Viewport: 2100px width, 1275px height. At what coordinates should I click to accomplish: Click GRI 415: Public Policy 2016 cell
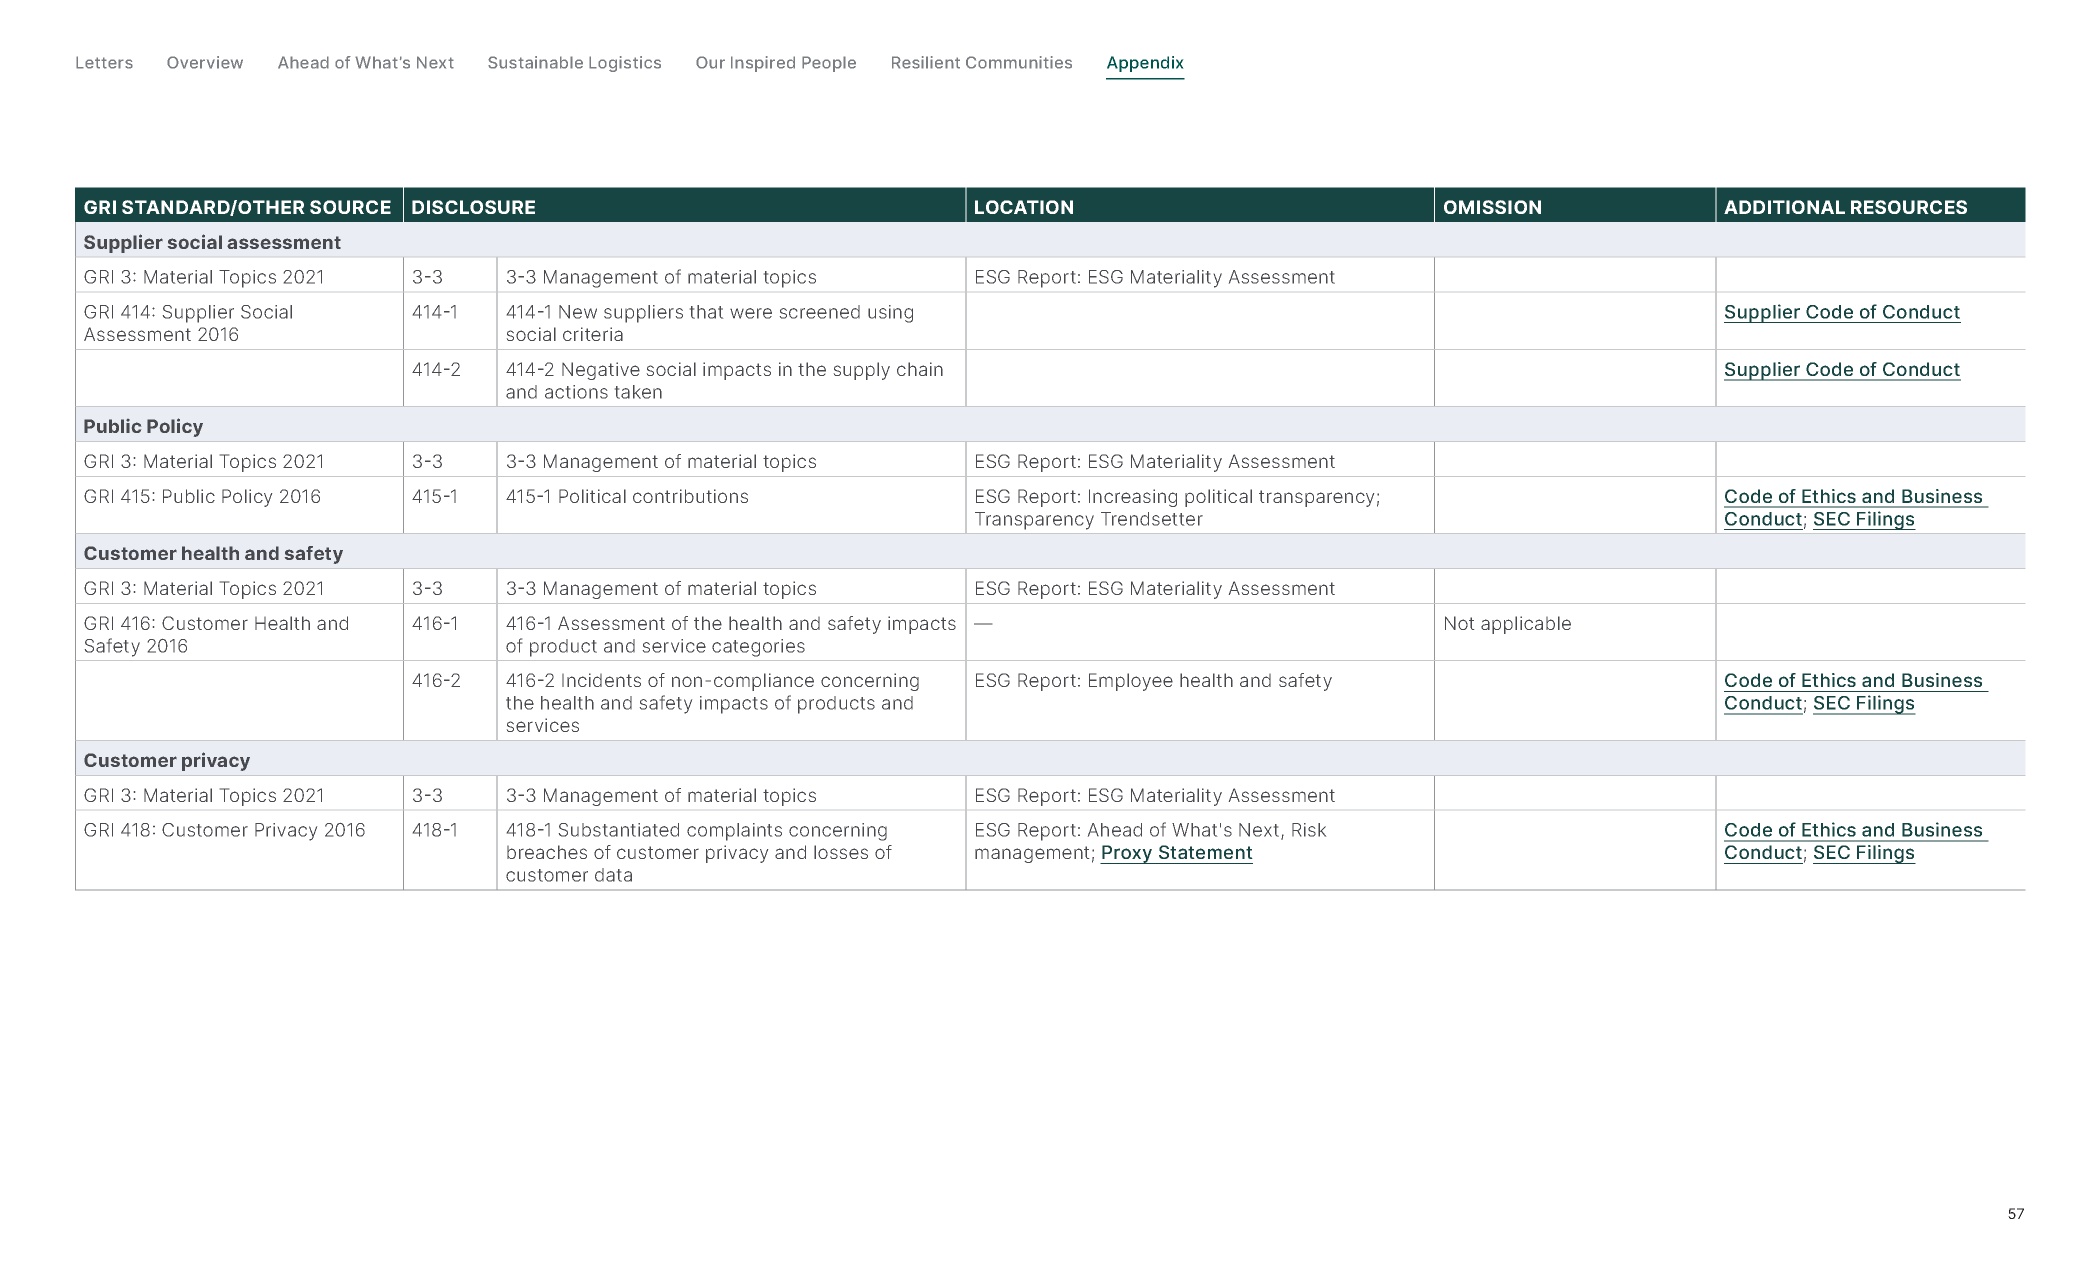click(x=239, y=505)
